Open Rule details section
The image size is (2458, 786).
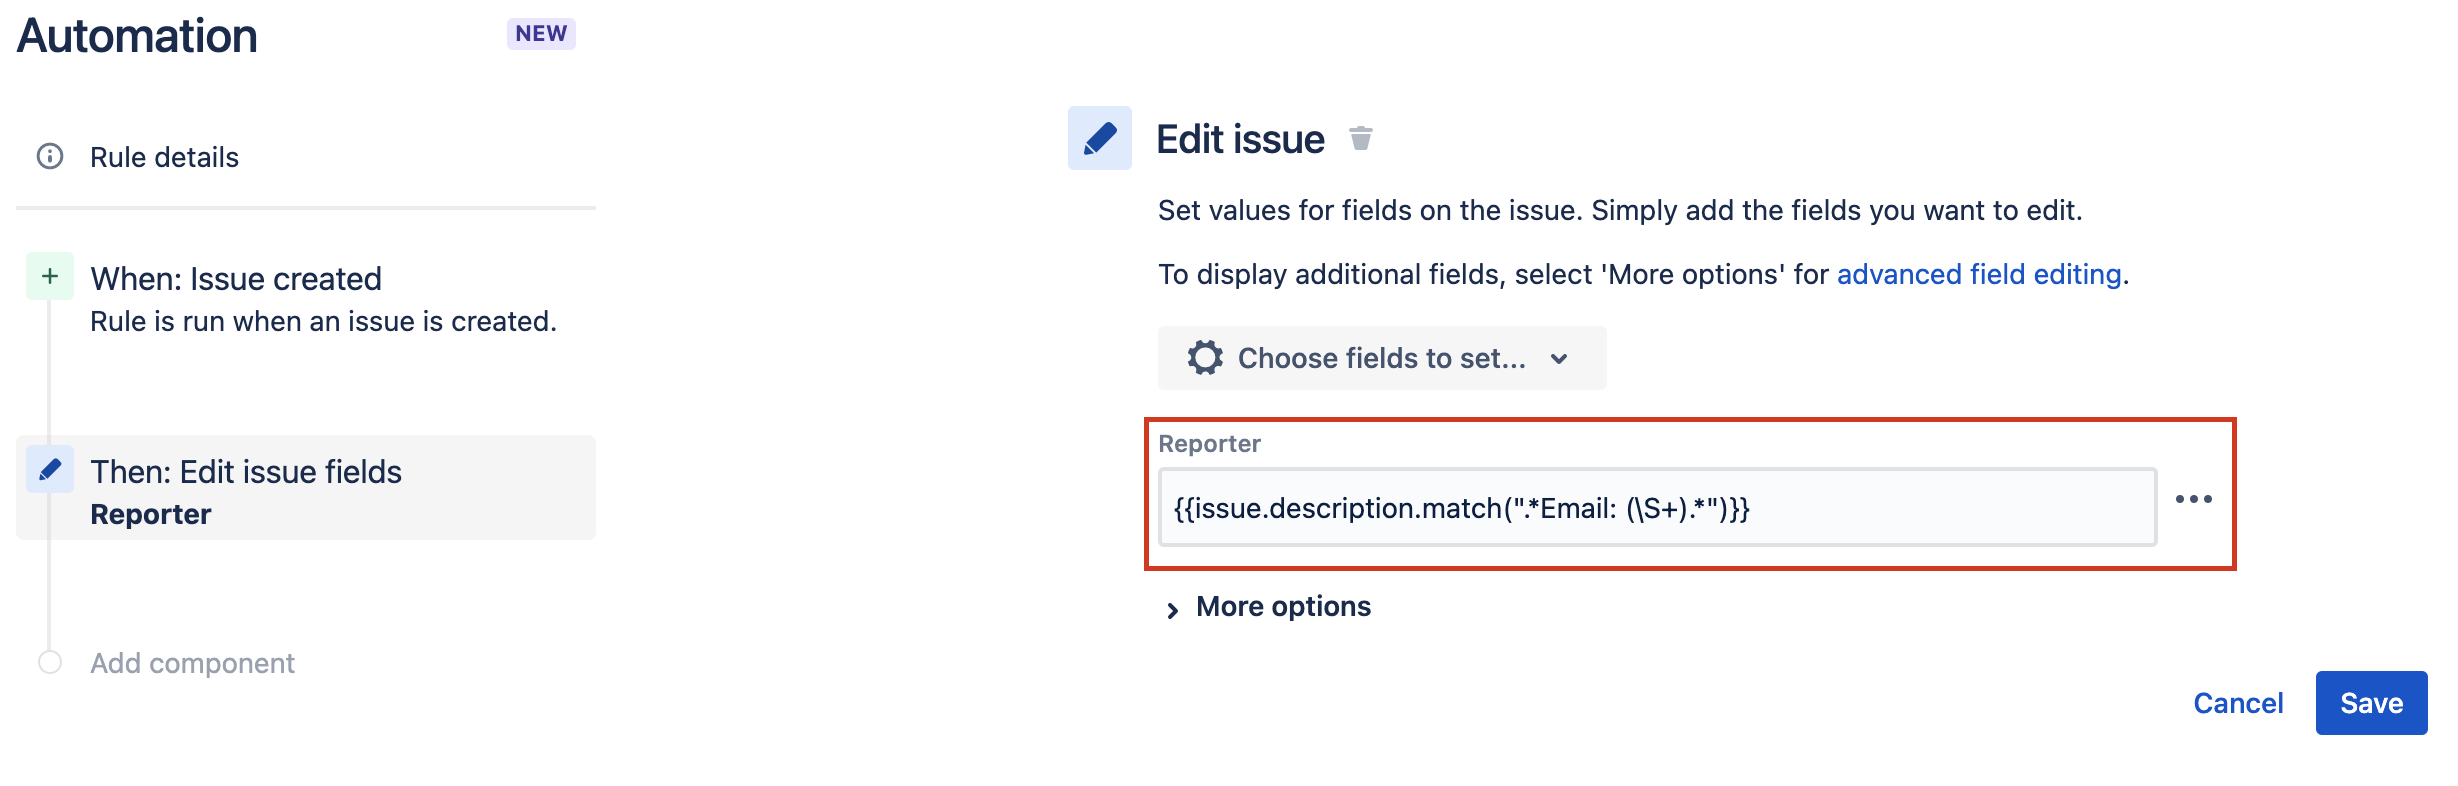[164, 157]
